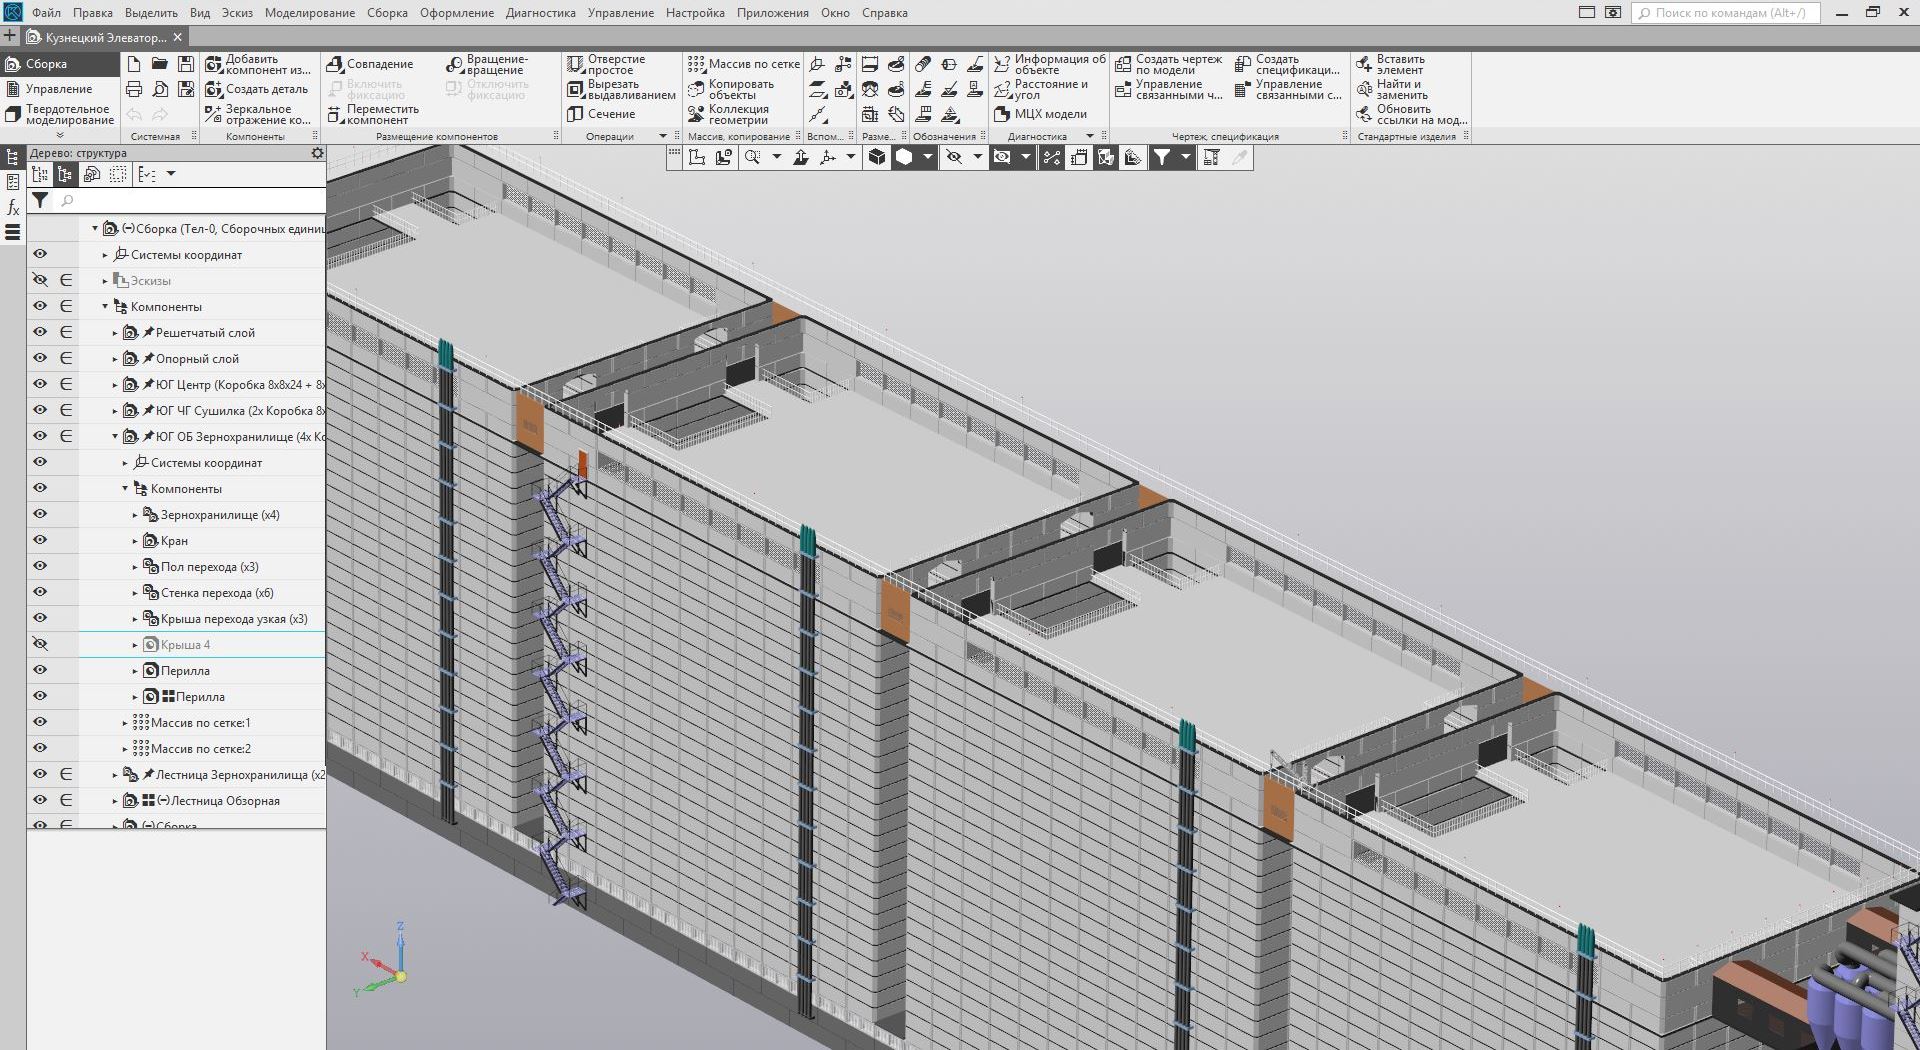The width and height of the screenshot is (1920, 1050).
Task: Click the New document icon
Action: pyautogui.click(x=134, y=64)
